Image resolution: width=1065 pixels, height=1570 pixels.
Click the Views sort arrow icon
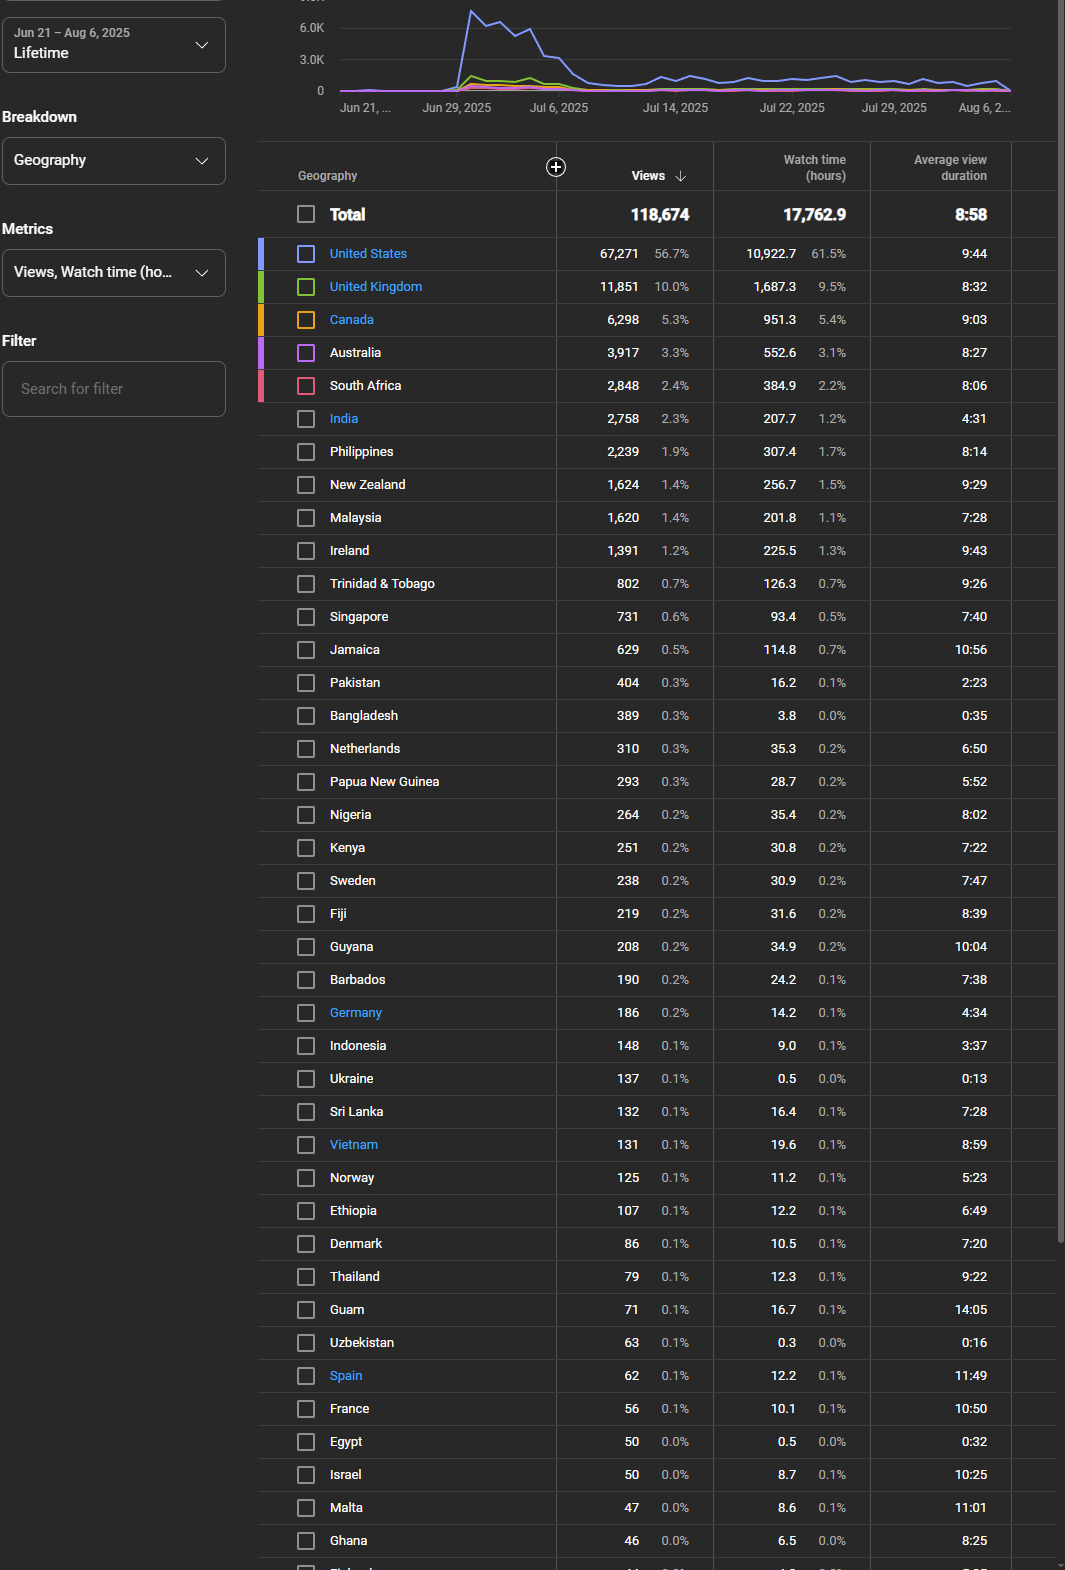coord(681,176)
